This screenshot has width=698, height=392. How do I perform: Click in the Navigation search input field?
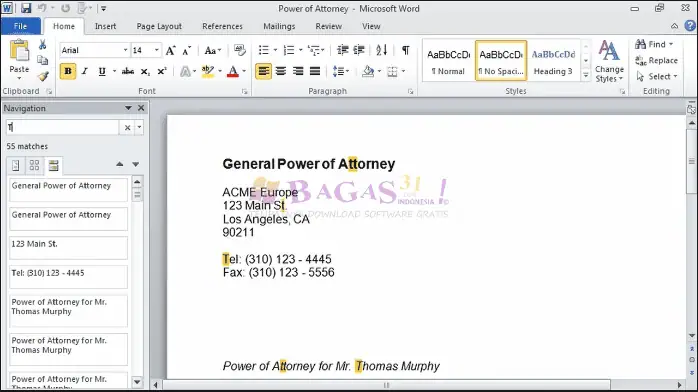point(62,127)
